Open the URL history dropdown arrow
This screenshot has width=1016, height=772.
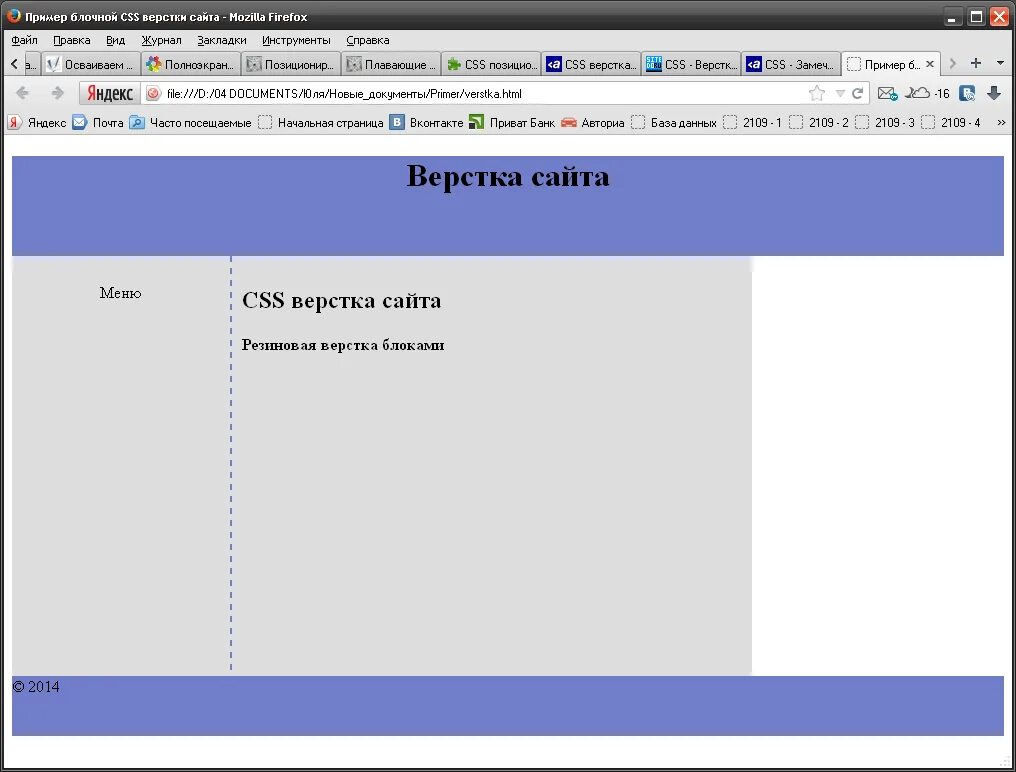[x=840, y=93]
